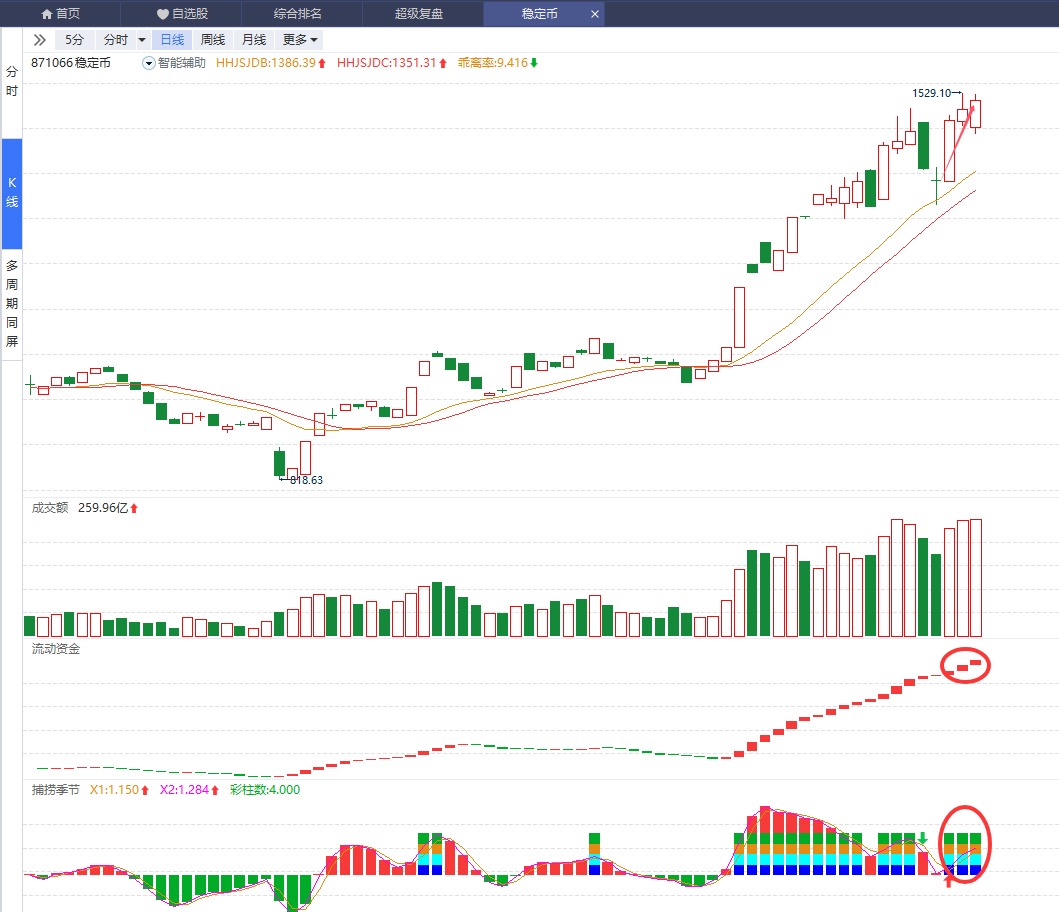Screen dimensions: 1059x912
Task: Open the 超级复盘 tab
Action: (x=419, y=14)
